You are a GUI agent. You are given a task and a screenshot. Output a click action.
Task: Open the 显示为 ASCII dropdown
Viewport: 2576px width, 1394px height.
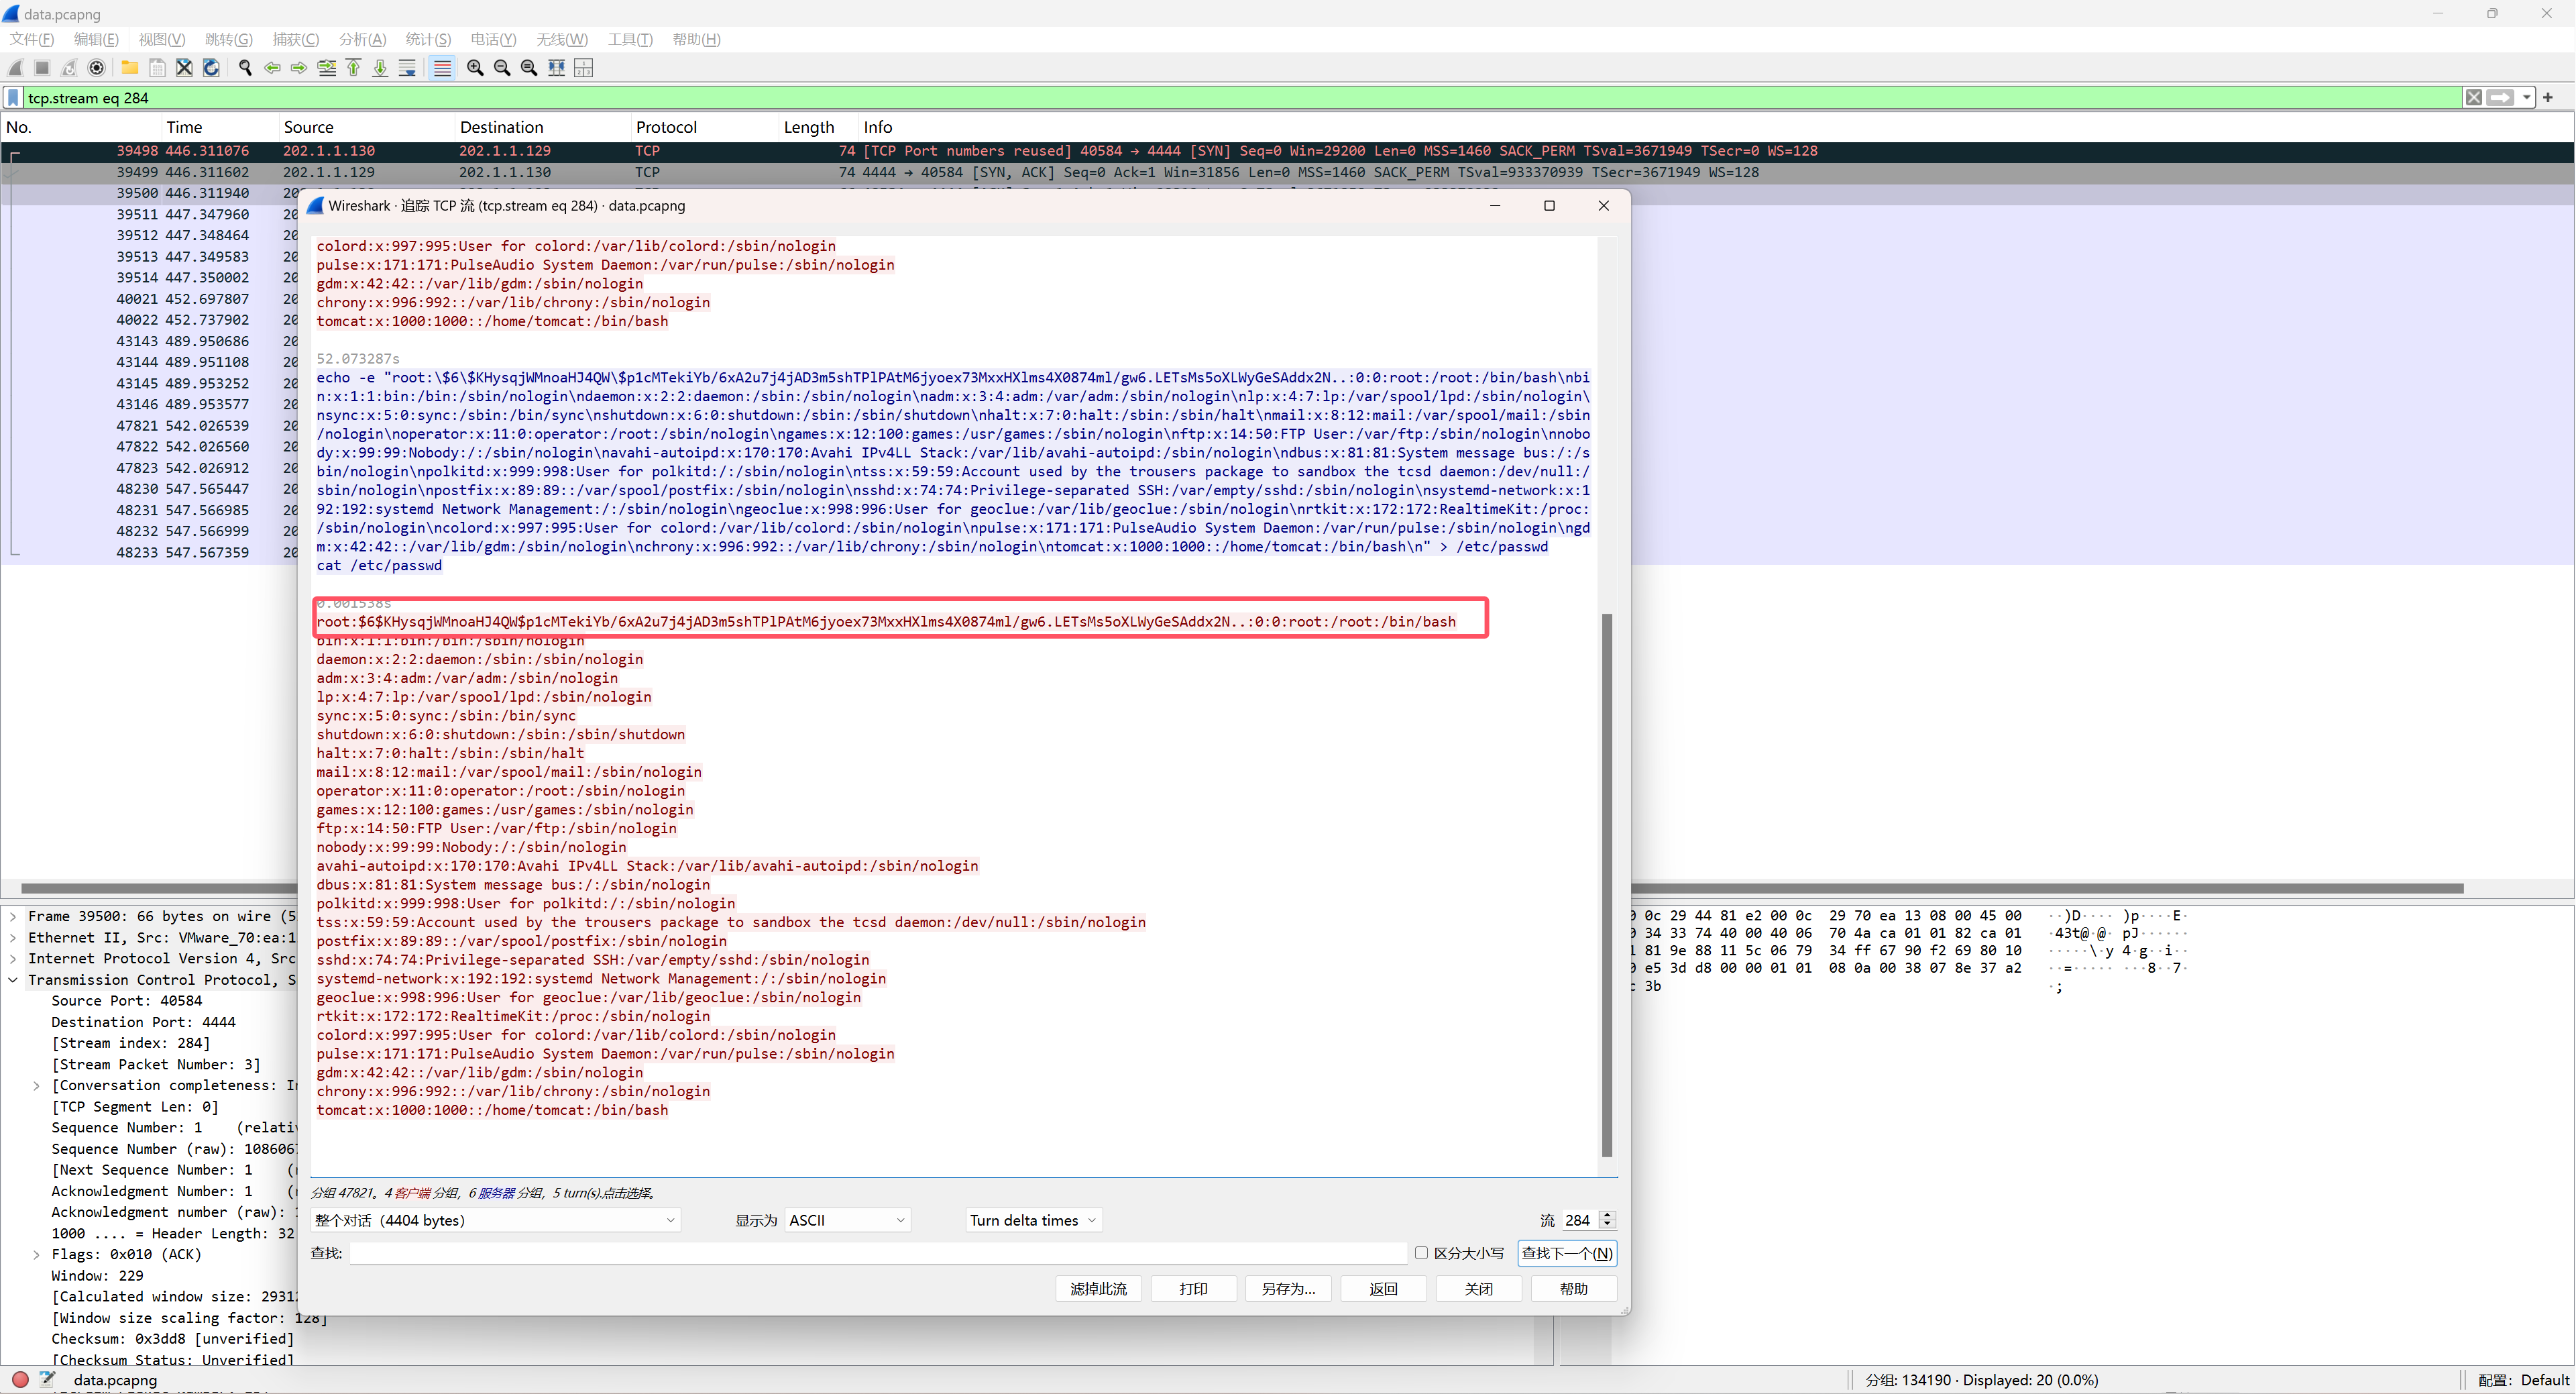click(x=847, y=1220)
